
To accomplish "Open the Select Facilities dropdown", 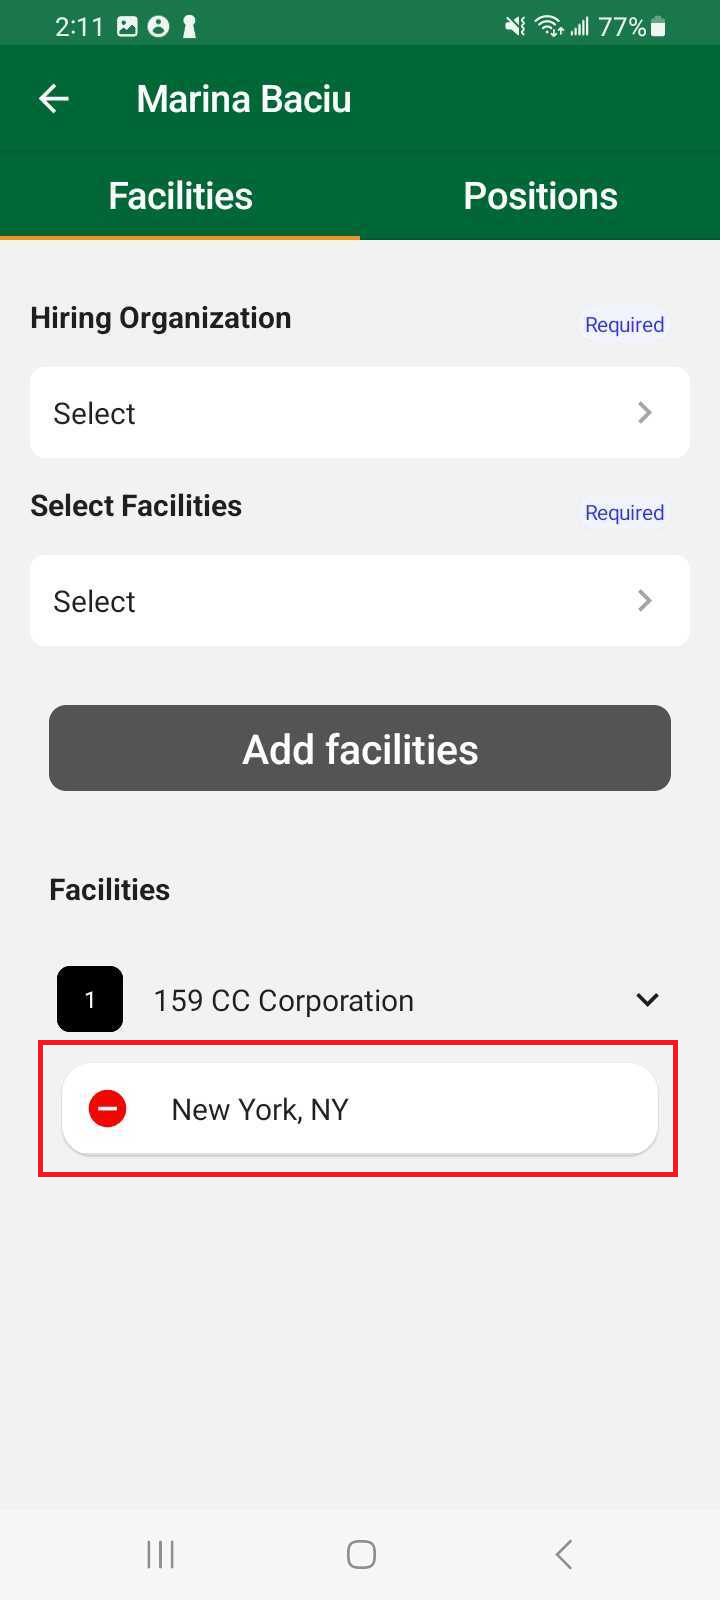I will 360,600.
